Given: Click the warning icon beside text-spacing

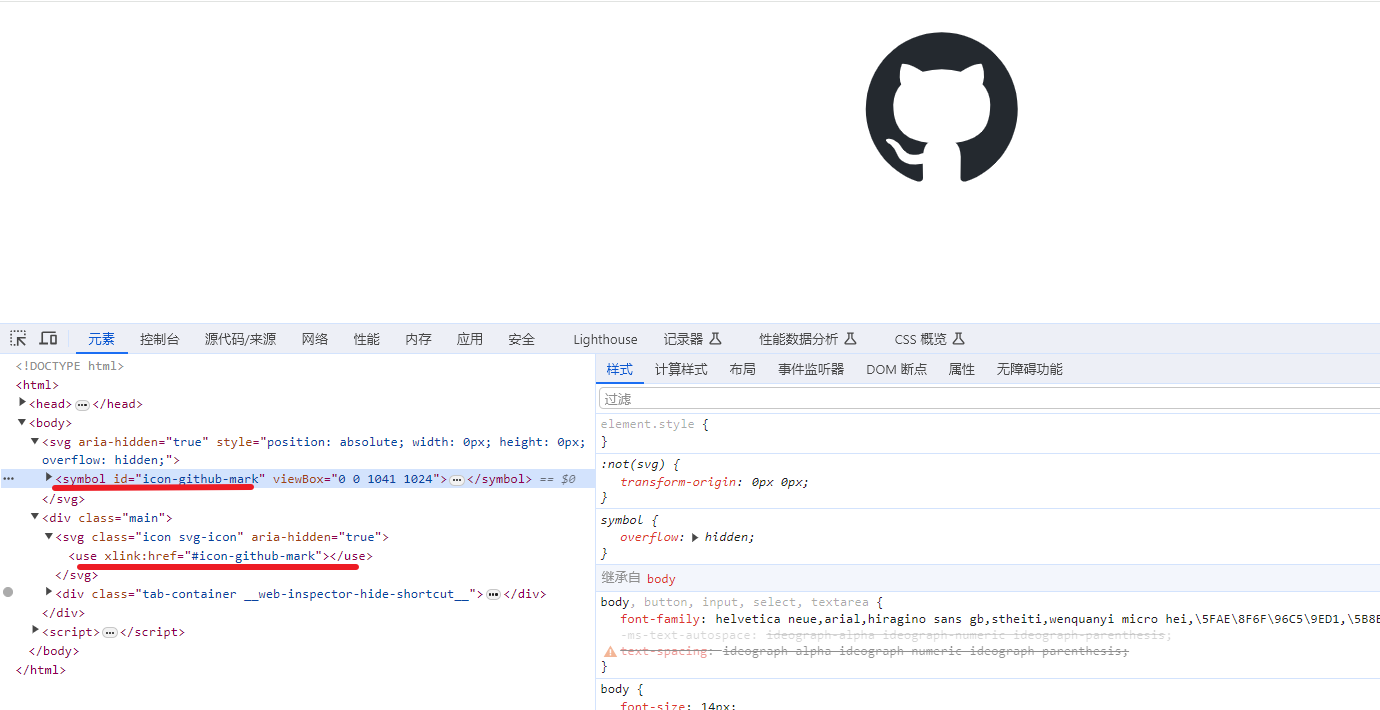Looking at the screenshot, I should (x=609, y=651).
